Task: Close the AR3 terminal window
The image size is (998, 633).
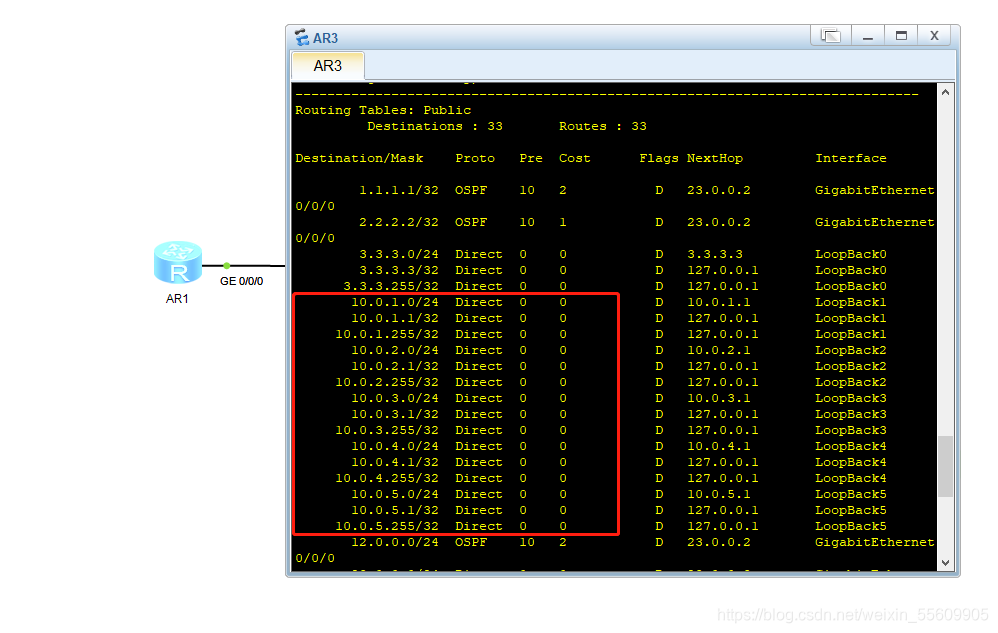Action: pyautogui.click(x=934, y=36)
